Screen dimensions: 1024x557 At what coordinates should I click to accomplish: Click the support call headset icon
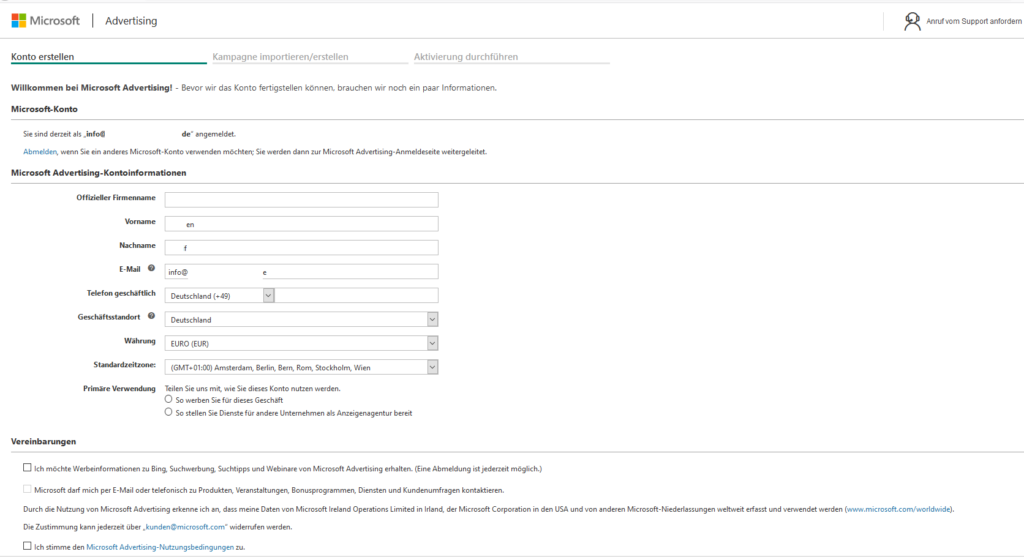pos(912,21)
